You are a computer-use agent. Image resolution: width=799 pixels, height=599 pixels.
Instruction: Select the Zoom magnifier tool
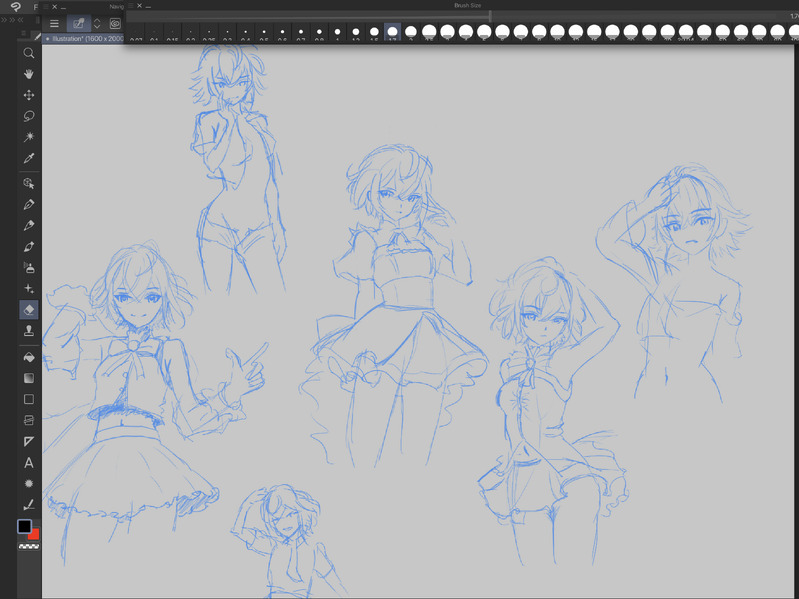pos(29,53)
